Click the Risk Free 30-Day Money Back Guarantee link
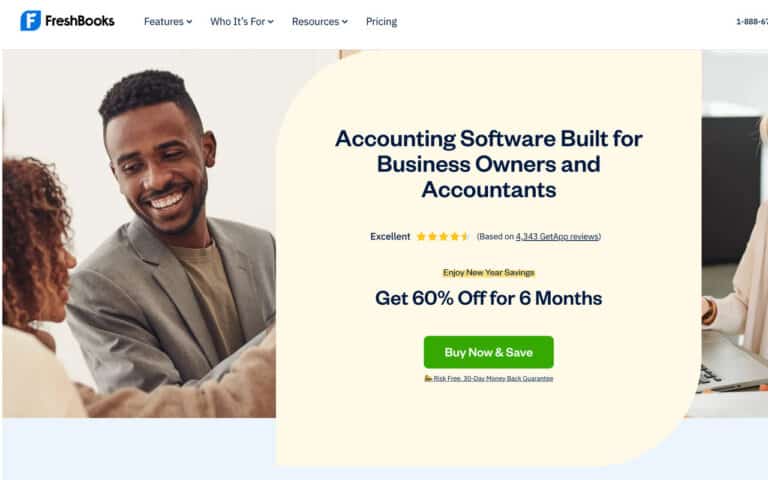 [x=493, y=379]
